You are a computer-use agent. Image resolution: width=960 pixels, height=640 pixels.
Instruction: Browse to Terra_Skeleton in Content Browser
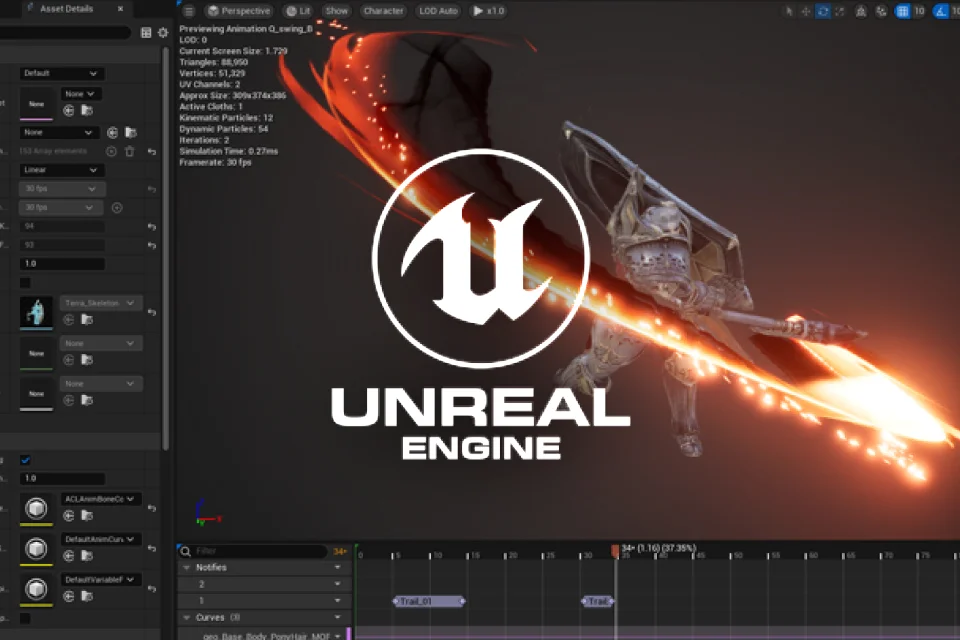tap(87, 320)
